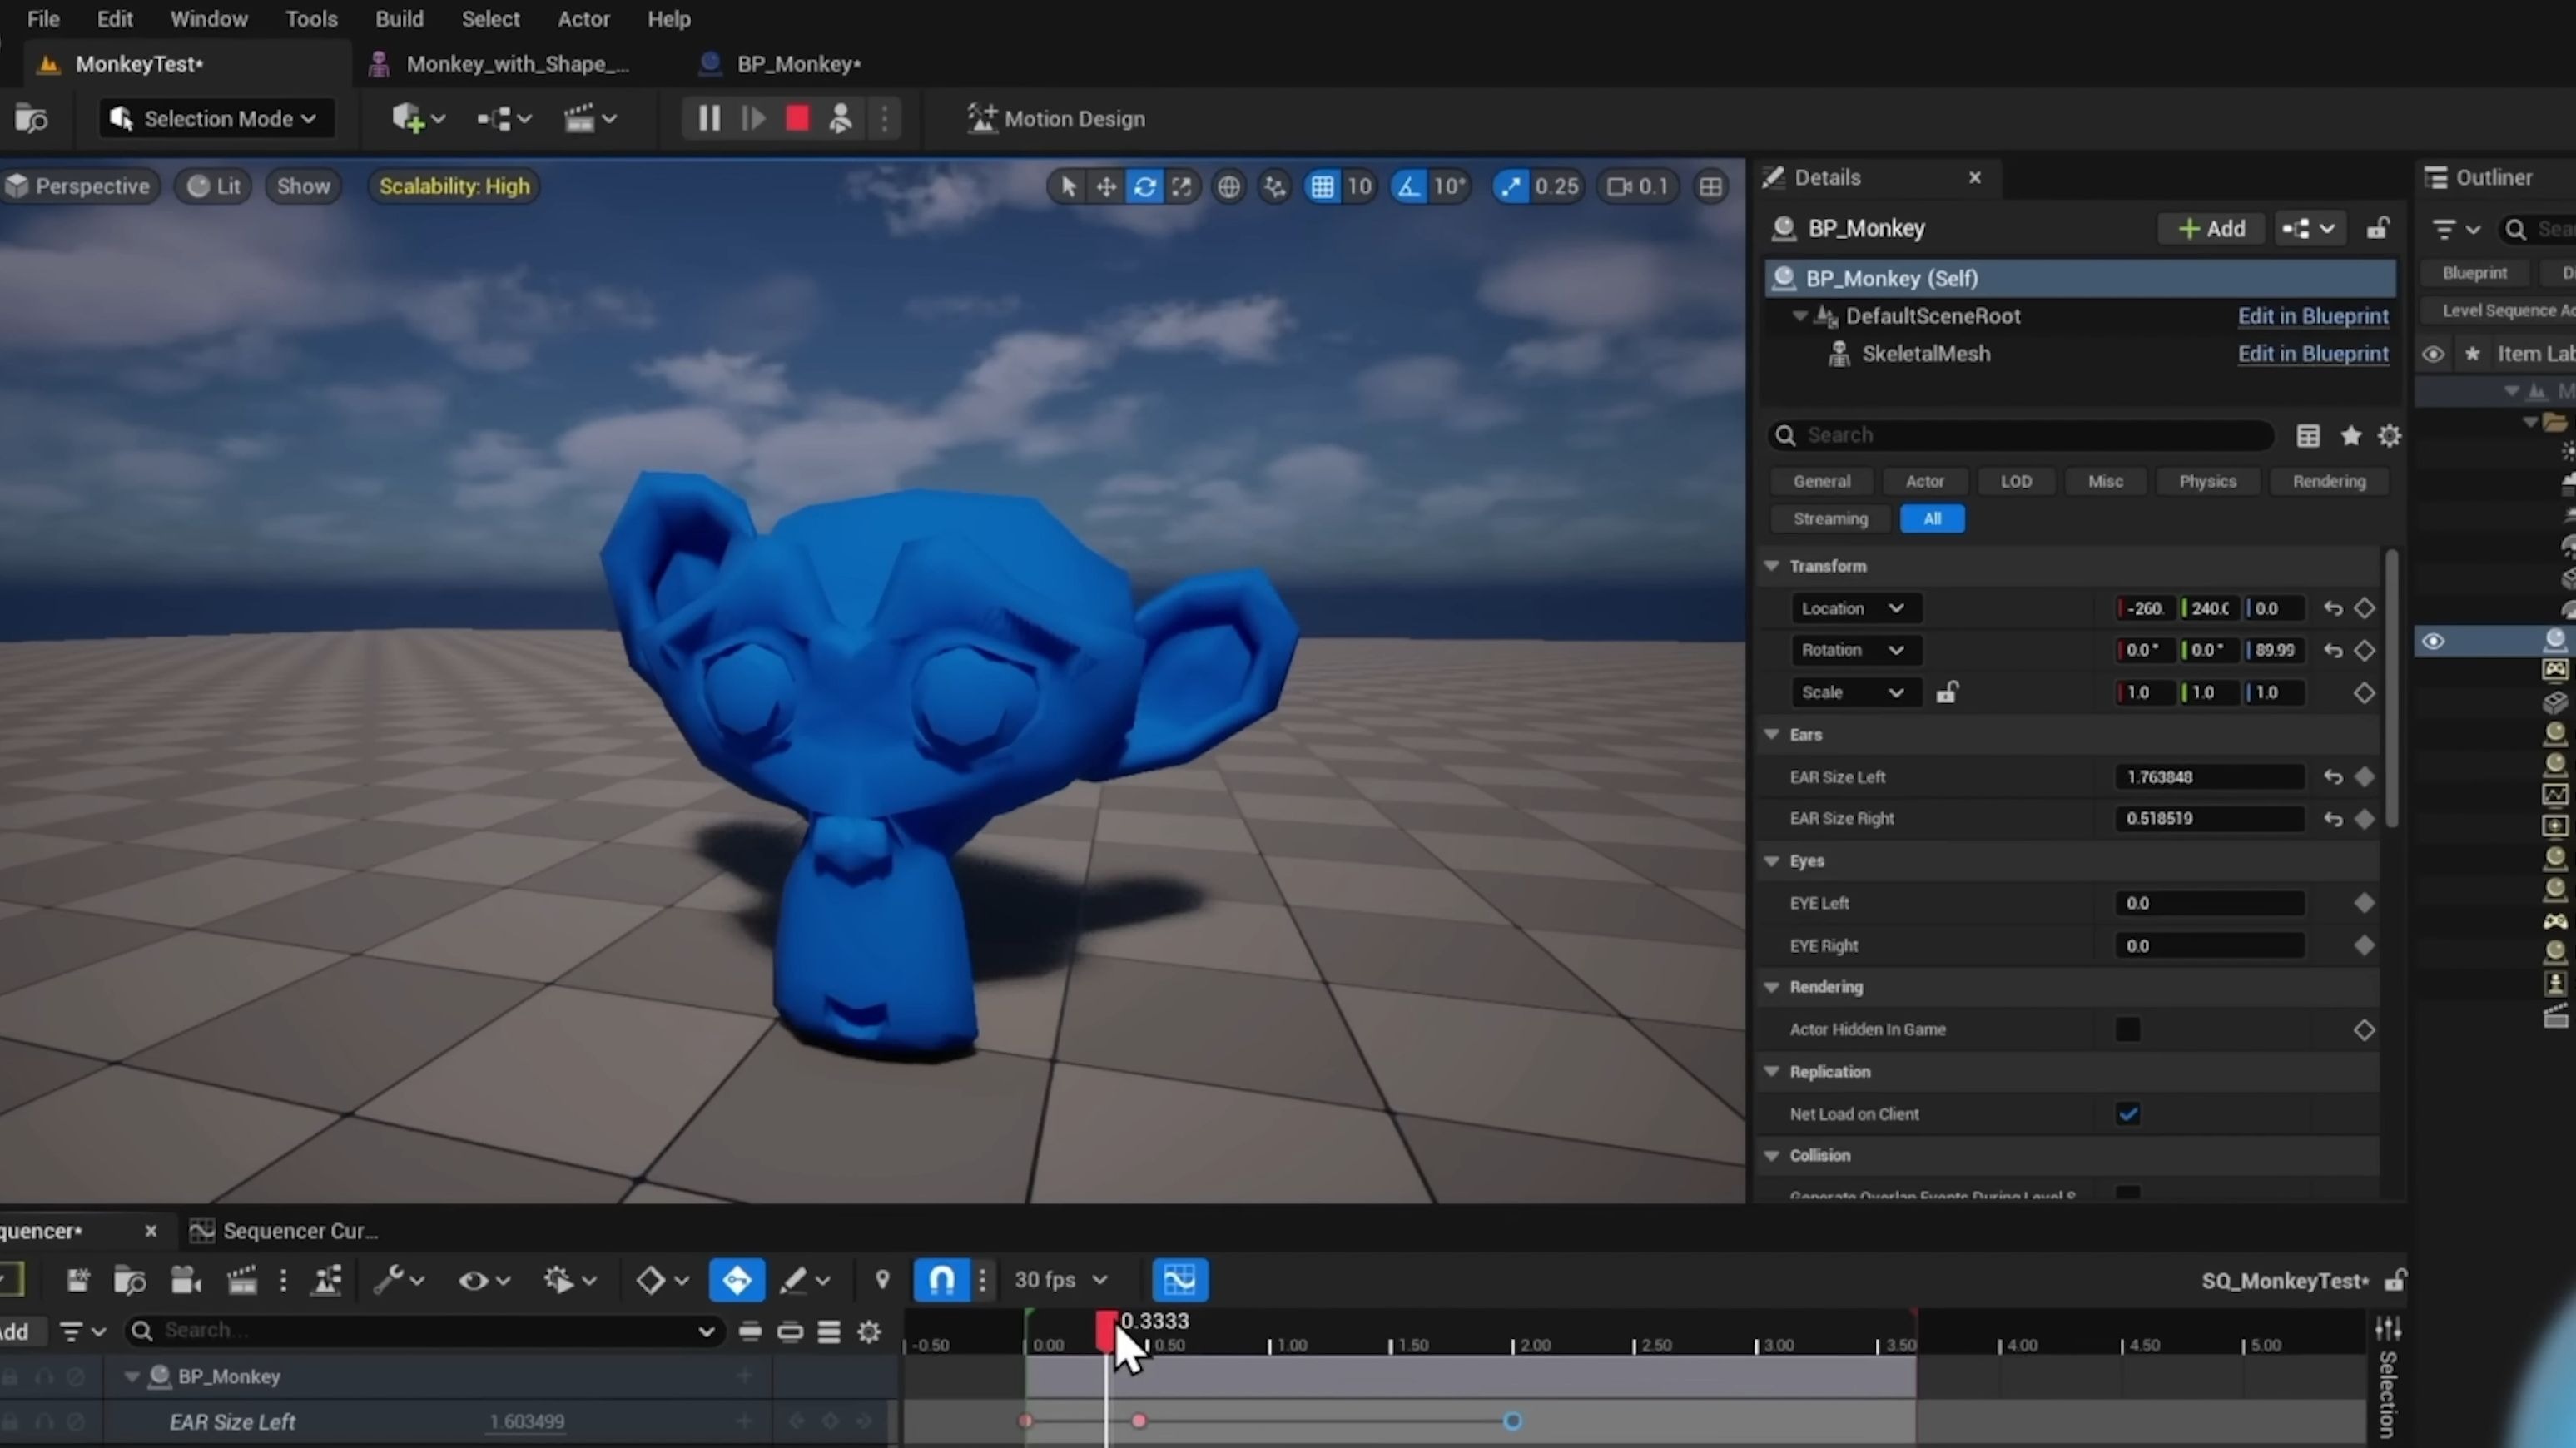Open Rotation type dropdown in Transform

point(1855,650)
